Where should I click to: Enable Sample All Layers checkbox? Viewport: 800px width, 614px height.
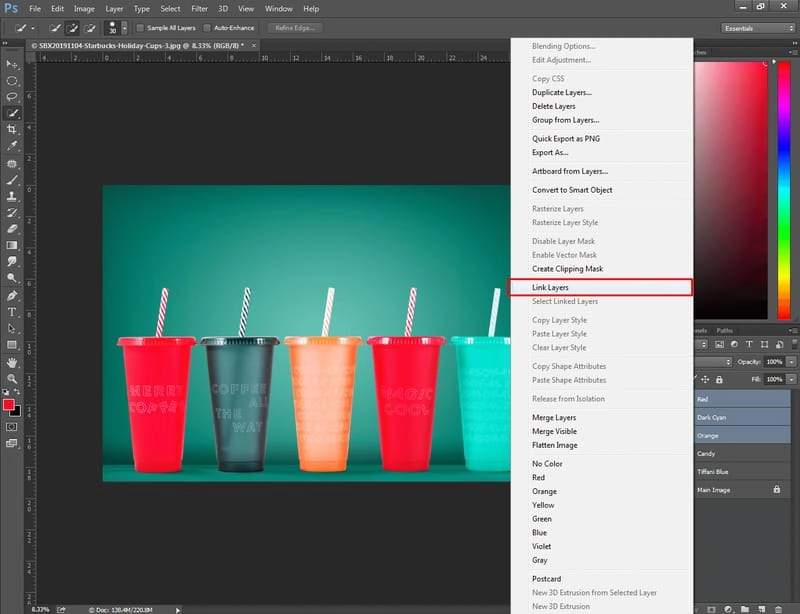pos(140,28)
